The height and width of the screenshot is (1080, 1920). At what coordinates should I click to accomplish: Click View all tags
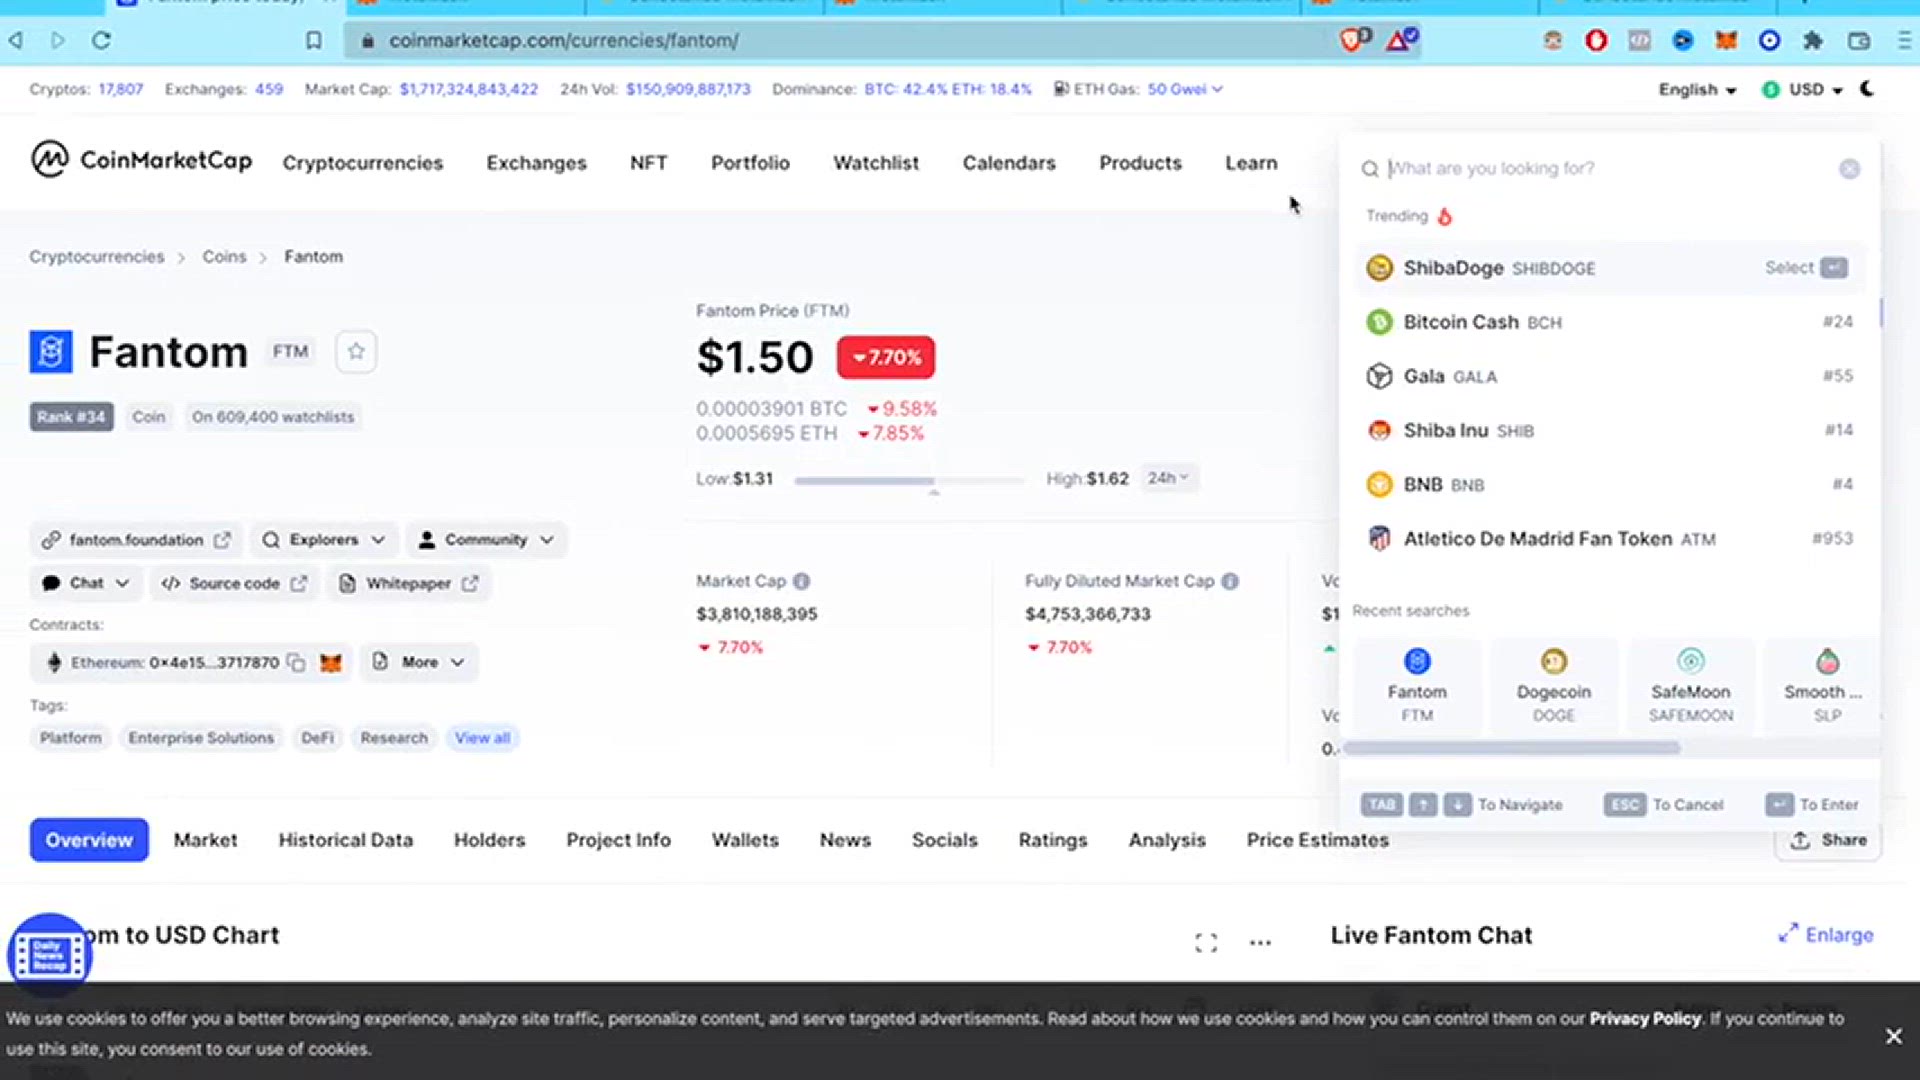tap(482, 738)
